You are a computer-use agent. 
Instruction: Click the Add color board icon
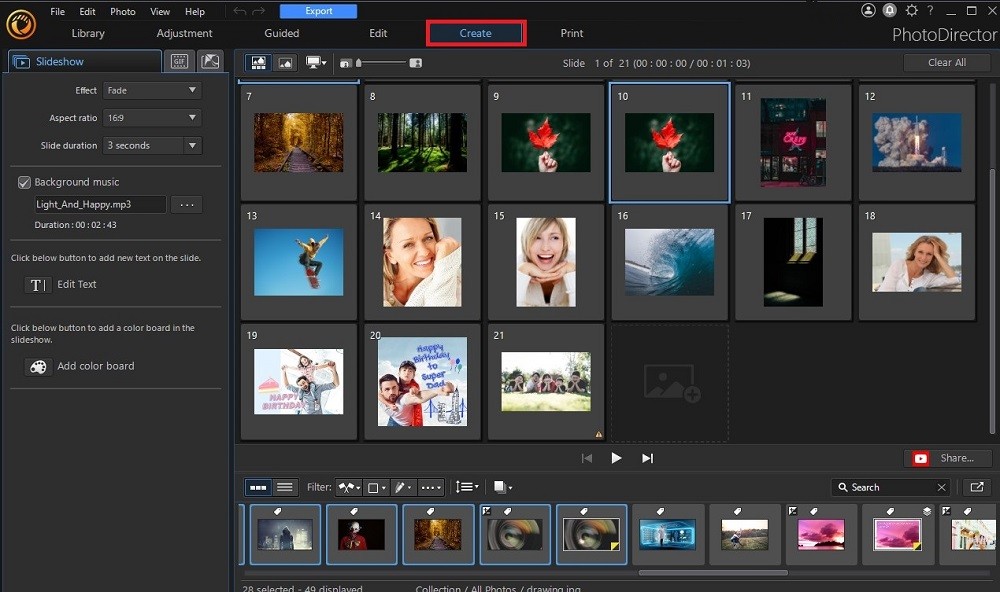tap(37, 366)
